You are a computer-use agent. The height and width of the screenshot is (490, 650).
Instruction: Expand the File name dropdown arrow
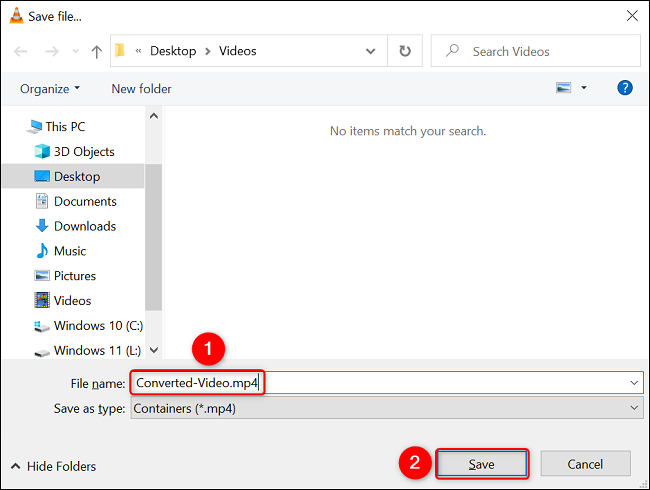(x=634, y=383)
